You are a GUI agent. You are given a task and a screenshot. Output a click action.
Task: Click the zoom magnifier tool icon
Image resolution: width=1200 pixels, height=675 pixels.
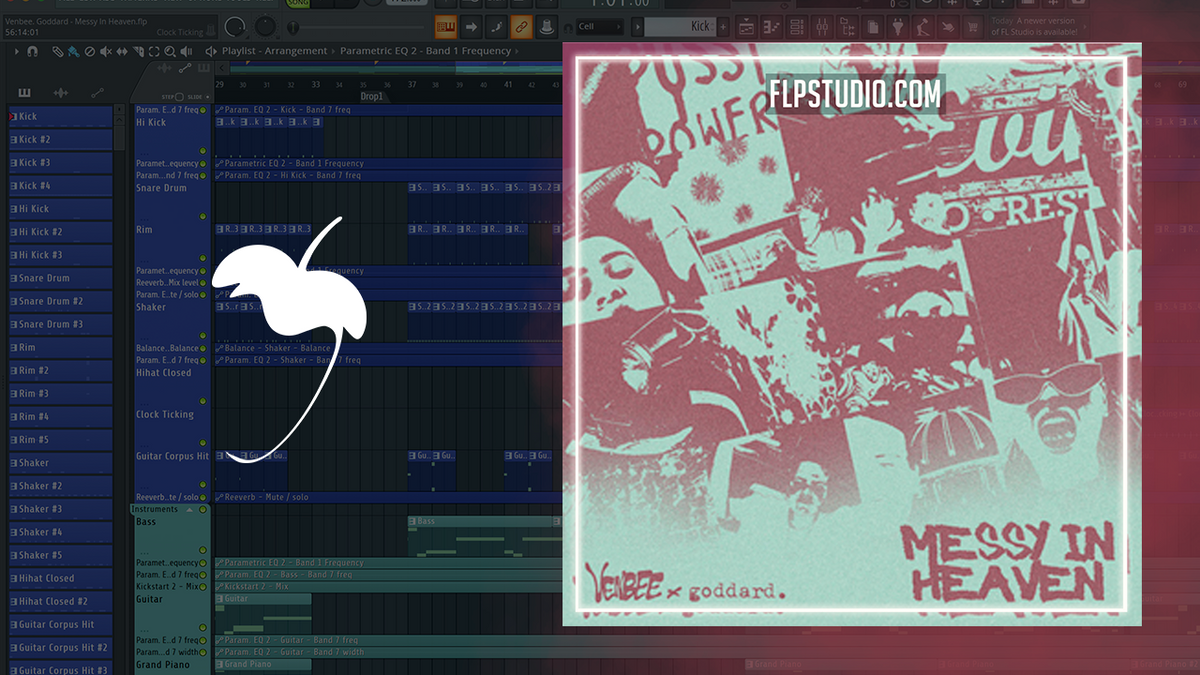click(x=169, y=50)
